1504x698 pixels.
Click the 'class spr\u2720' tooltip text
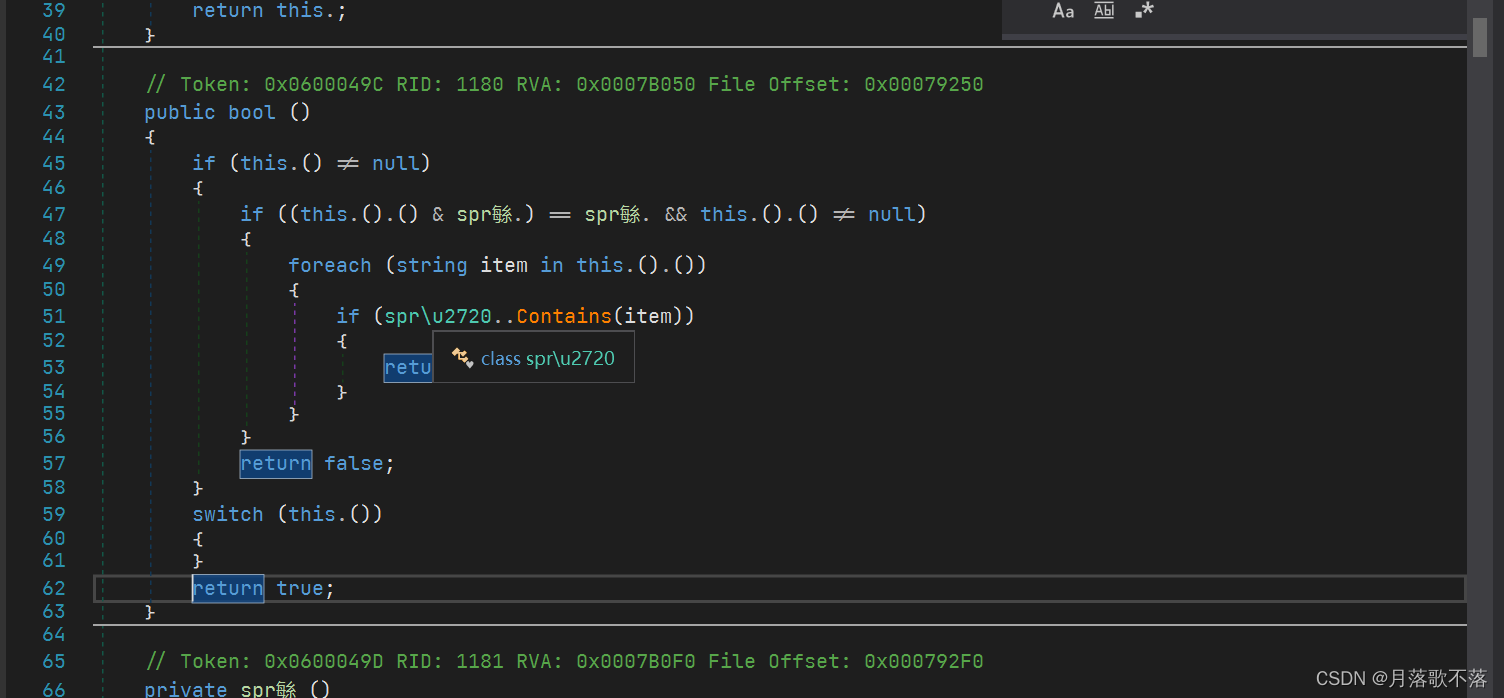[548, 358]
